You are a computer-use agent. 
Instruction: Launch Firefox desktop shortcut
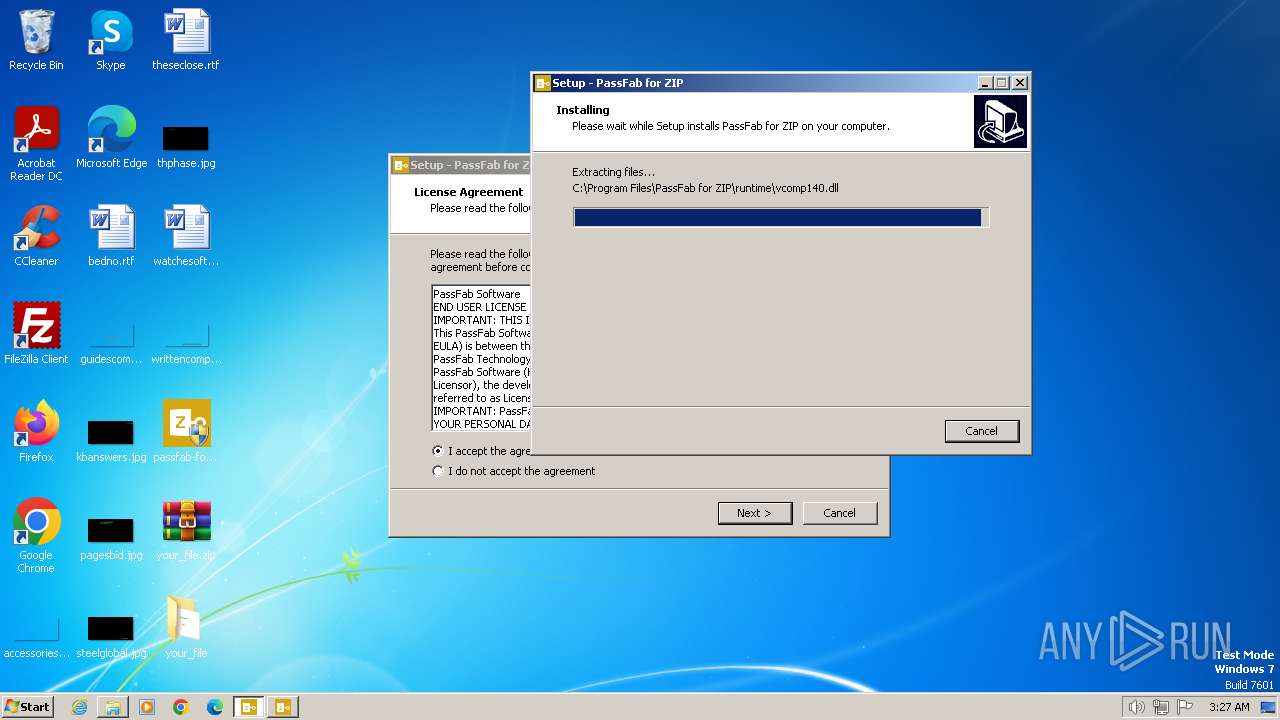(x=36, y=432)
